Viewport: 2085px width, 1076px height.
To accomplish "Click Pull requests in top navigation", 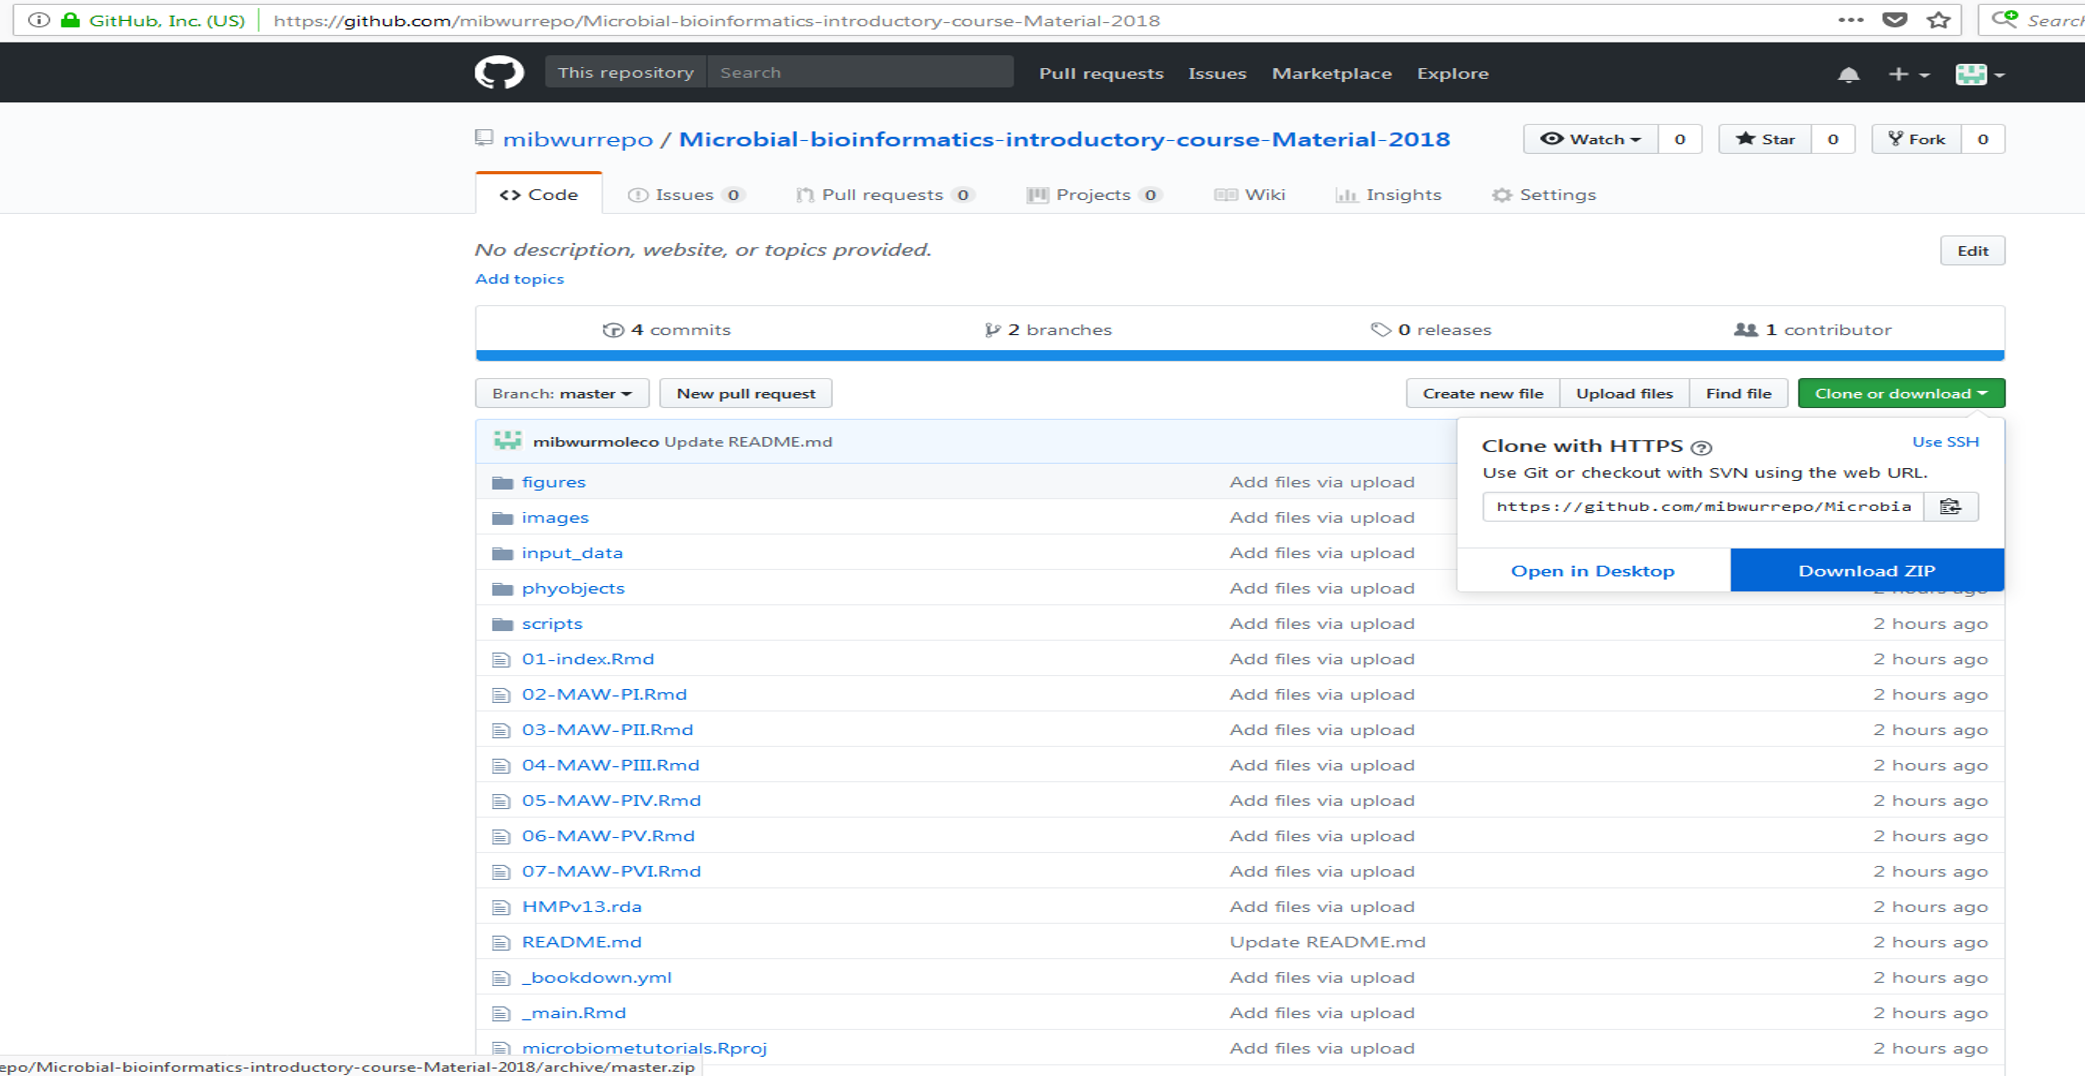I will [x=1101, y=74].
